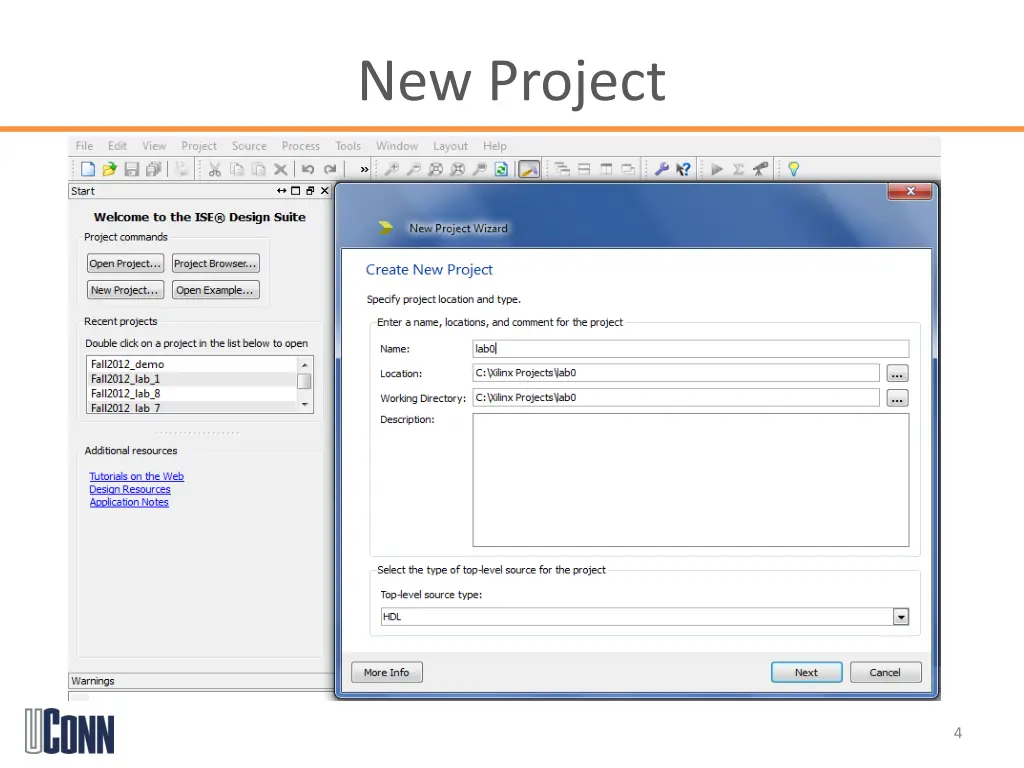Screen dimensions: 1024x768
Task: Click the sigma summary icon
Action: [739, 169]
